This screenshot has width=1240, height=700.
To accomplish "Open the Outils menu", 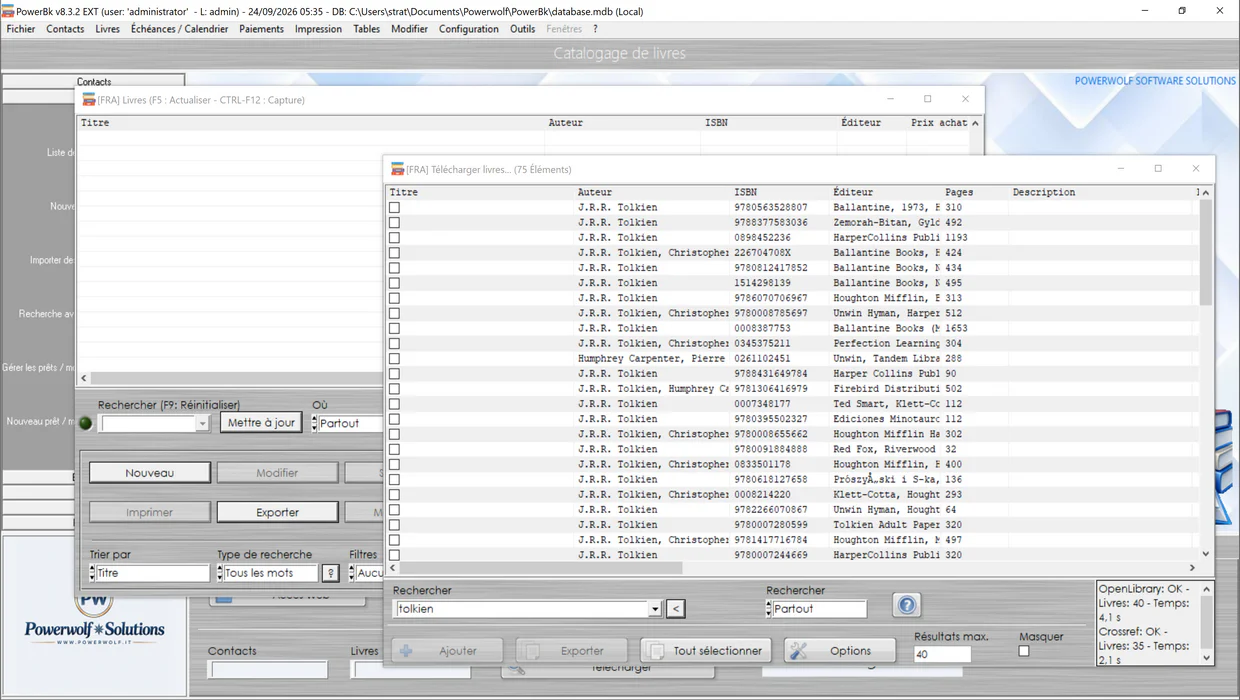I will pos(522,29).
